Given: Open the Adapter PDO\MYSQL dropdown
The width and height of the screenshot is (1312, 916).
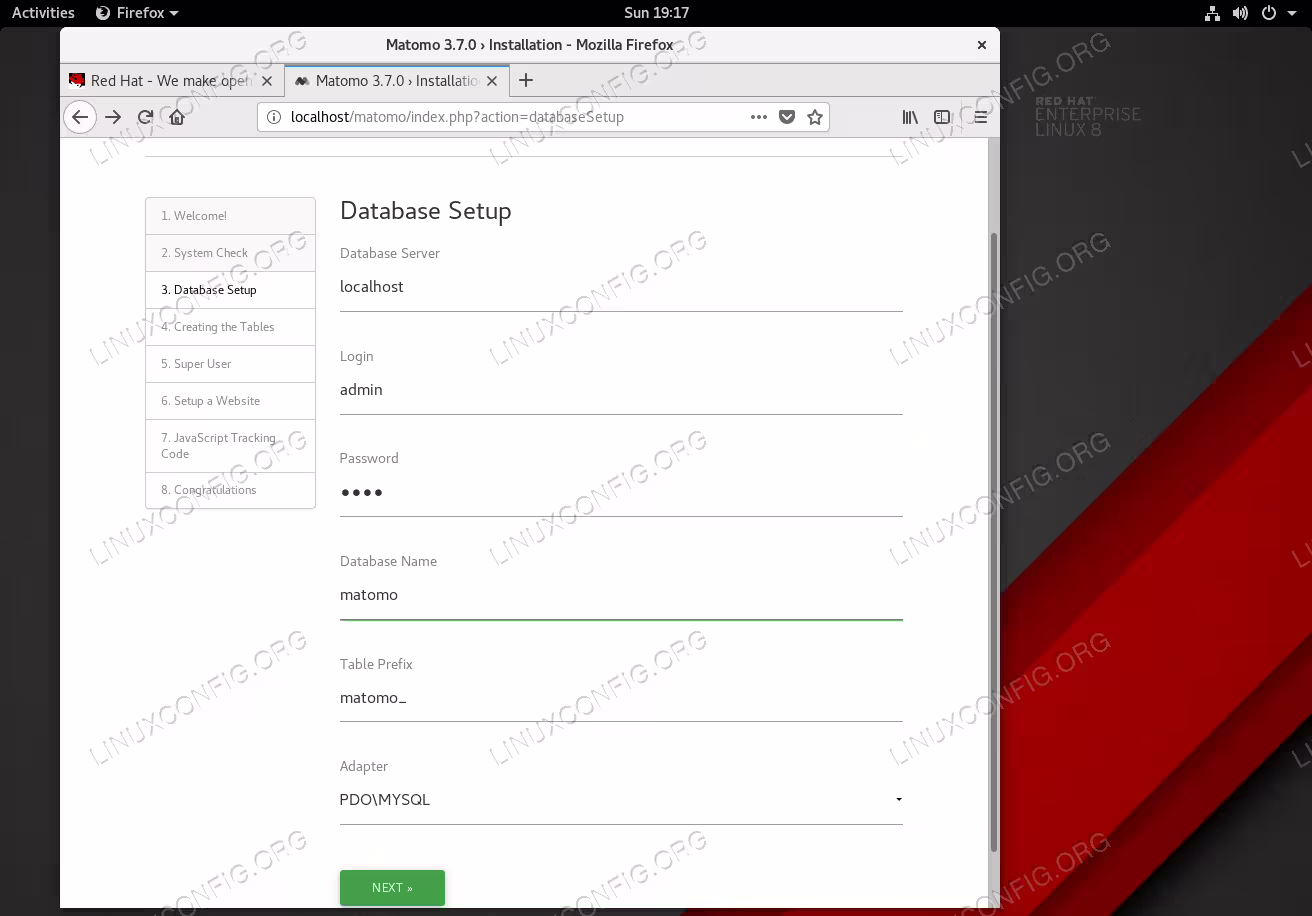Looking at the screenshot, I should pos(621,800).
